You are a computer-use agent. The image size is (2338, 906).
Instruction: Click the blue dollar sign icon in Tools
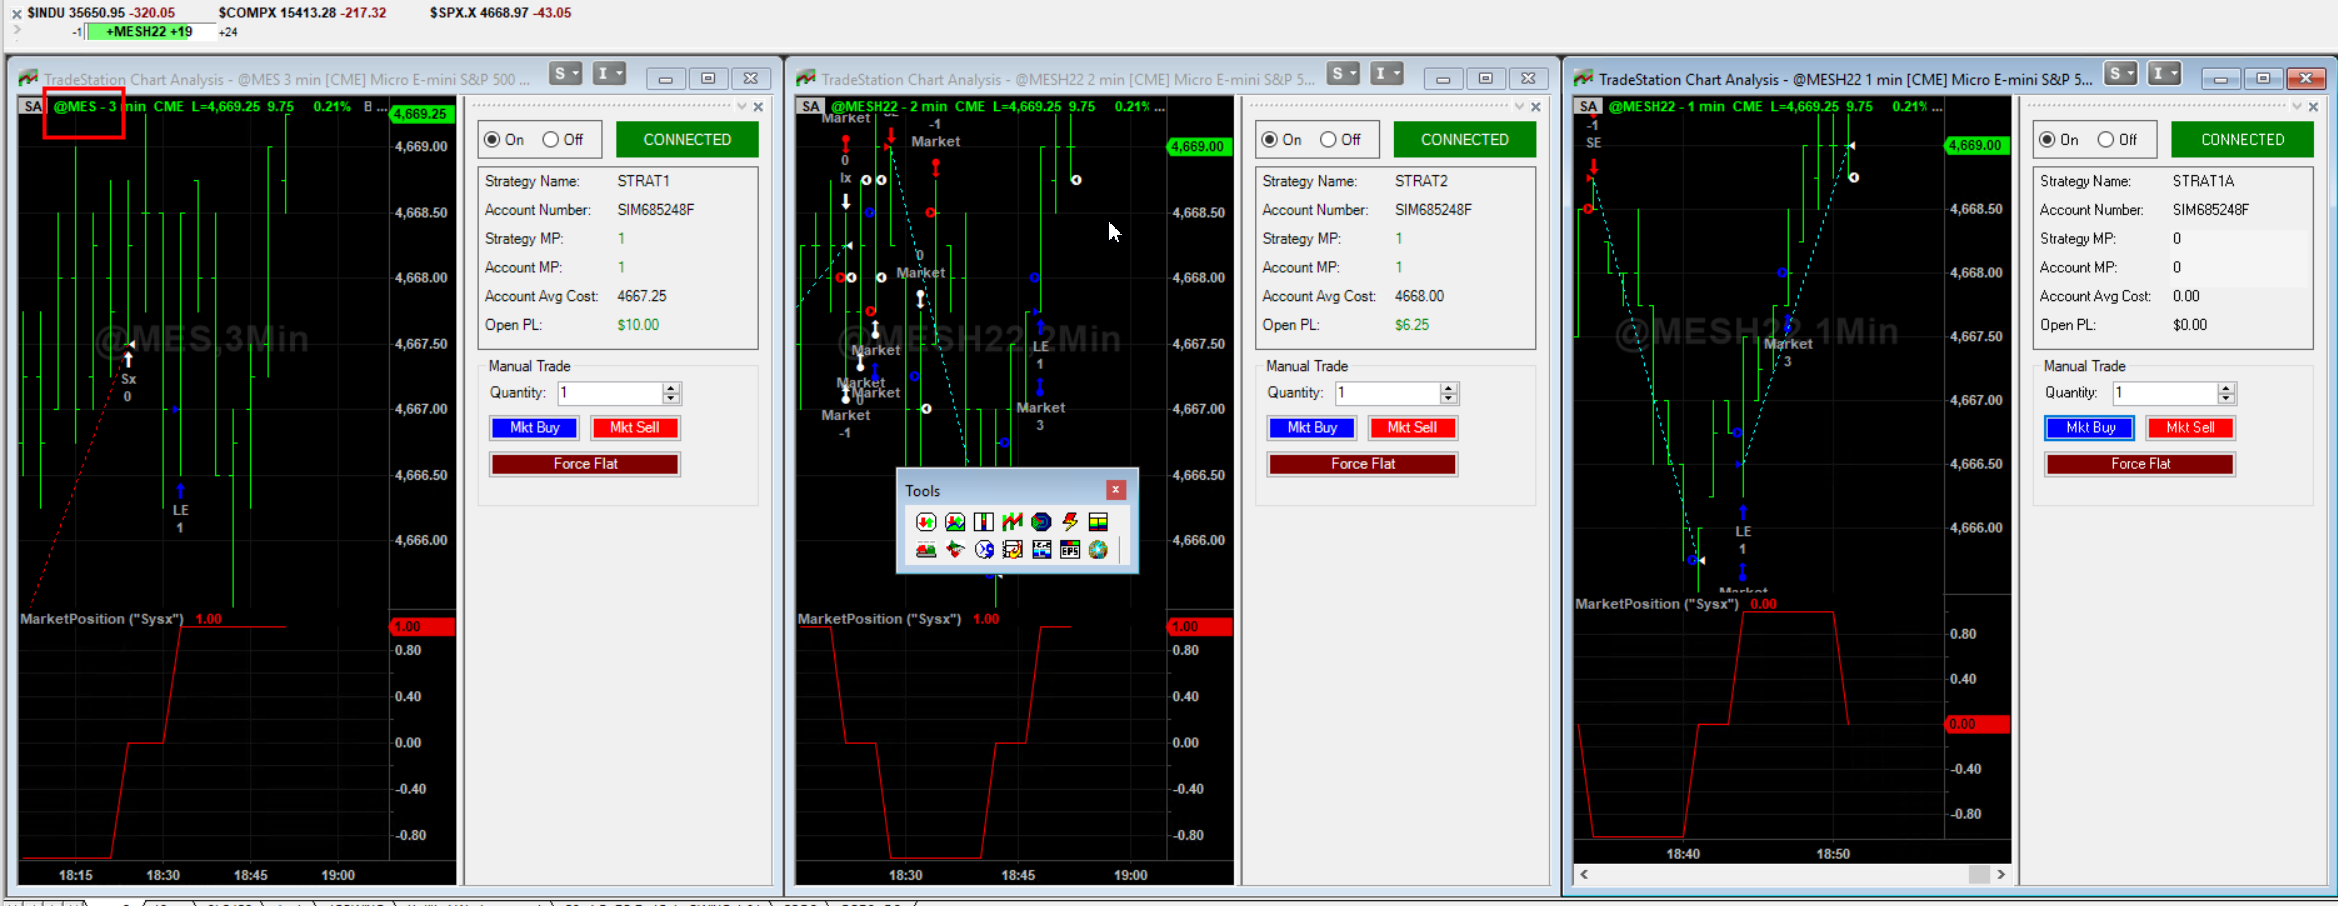pyautogui.click(x=984, y=549)
